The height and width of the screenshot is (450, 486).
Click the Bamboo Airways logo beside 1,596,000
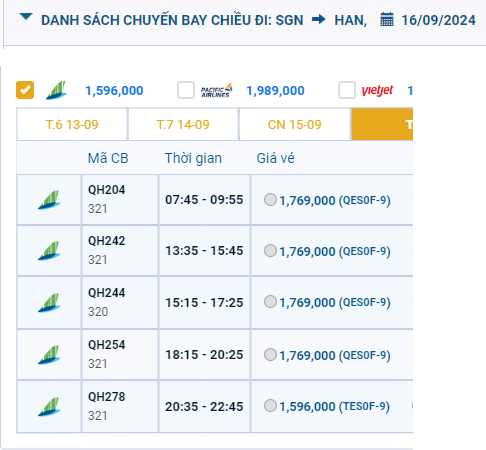pos(56,90)
